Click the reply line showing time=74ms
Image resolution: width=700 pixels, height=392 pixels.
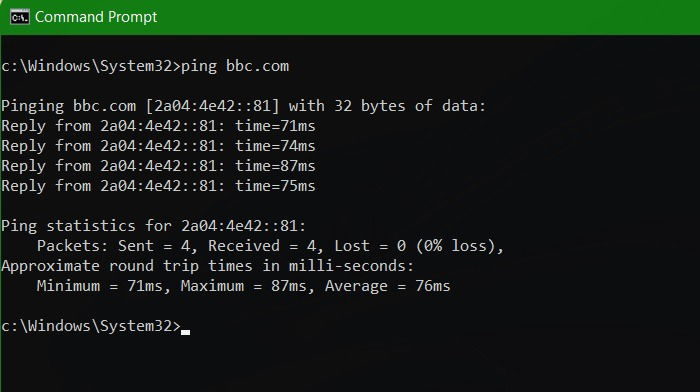pos(158,146)
